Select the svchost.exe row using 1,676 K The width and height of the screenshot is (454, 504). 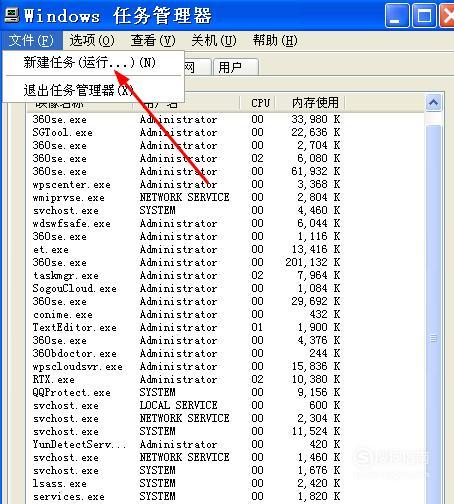[x=187, y=470]
